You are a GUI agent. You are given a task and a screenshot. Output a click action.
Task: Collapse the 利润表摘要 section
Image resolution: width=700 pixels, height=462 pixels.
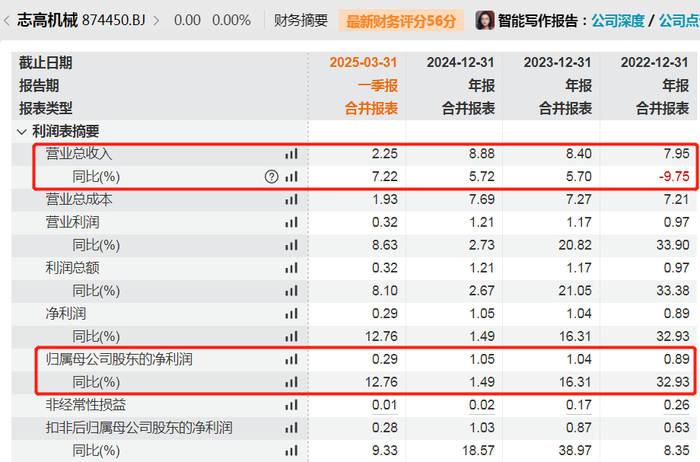pos(21,132)
